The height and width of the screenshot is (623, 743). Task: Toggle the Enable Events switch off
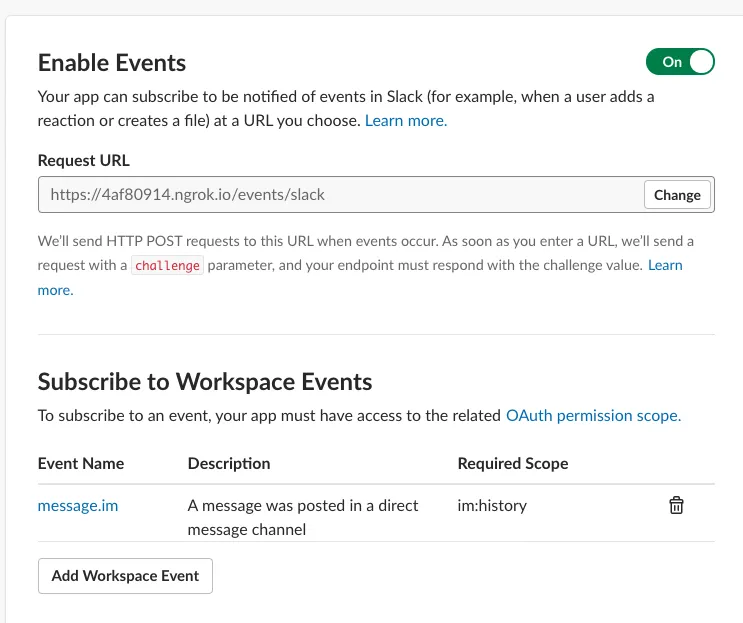click(680, 62)
